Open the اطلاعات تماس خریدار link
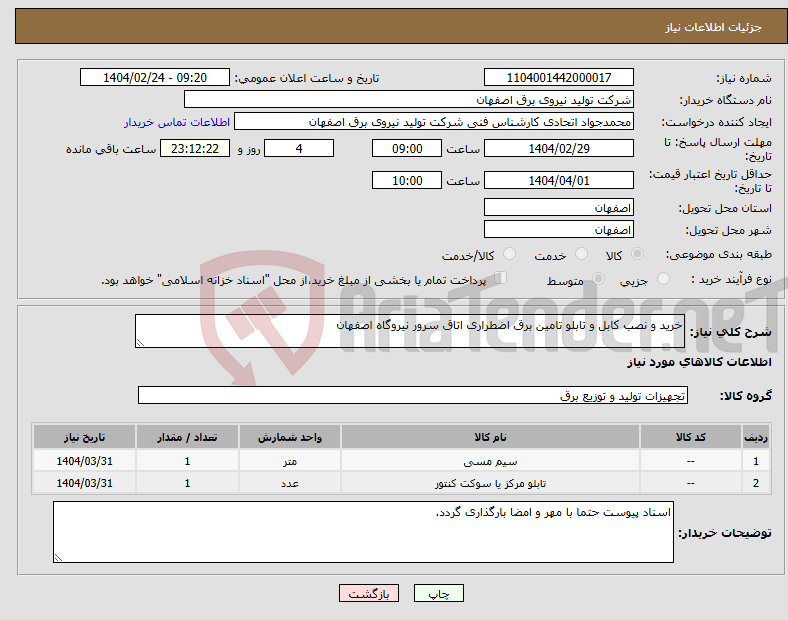 pos(177,122)
